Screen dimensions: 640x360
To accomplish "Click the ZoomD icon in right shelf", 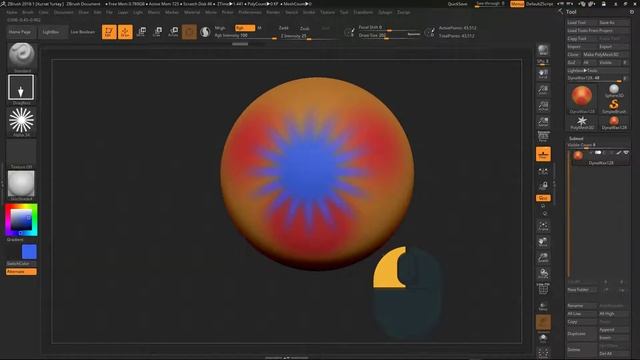I will [543, 258].
